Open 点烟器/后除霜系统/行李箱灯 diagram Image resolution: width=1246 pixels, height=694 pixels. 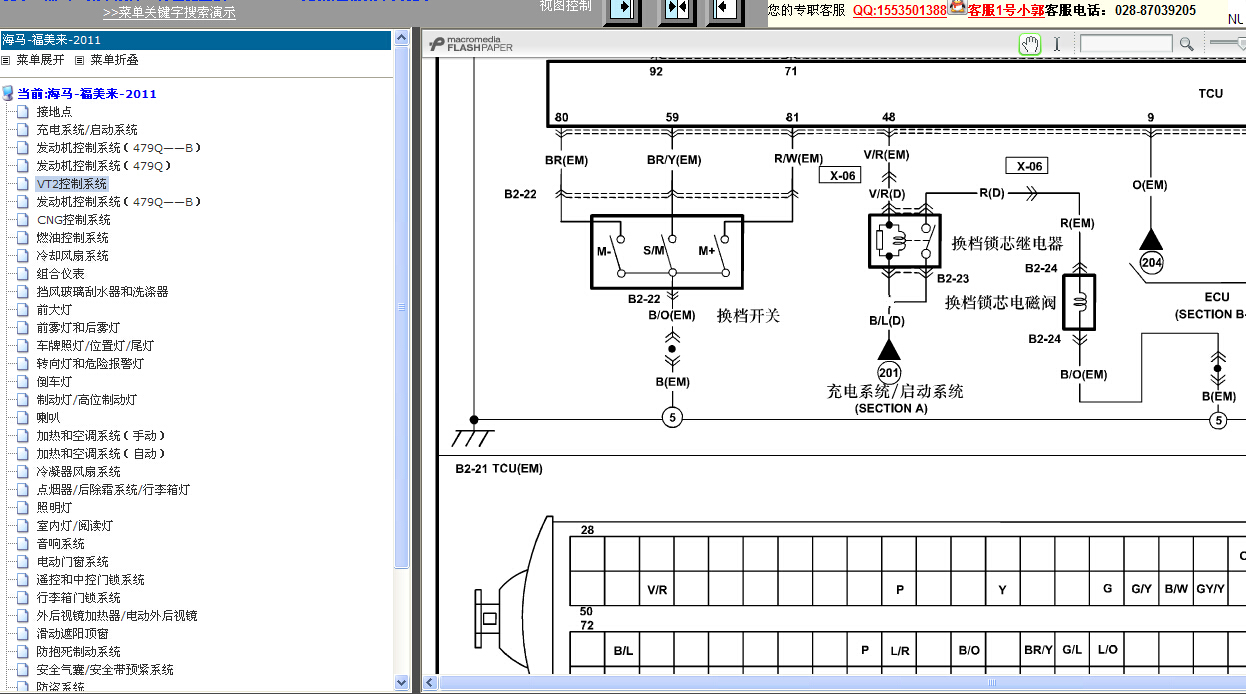(113, 490)
